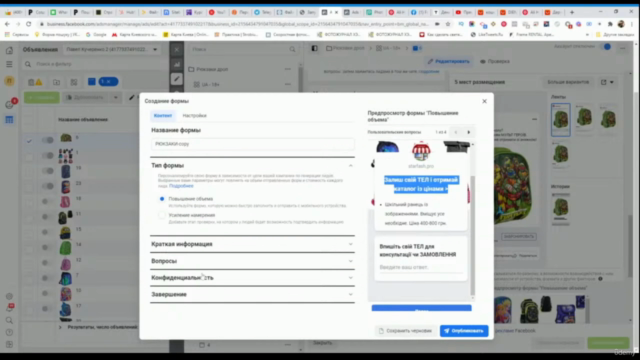Click the campaigns warning icon tab
This screenshot has width=640, height=360.
(x=35, y=82)
